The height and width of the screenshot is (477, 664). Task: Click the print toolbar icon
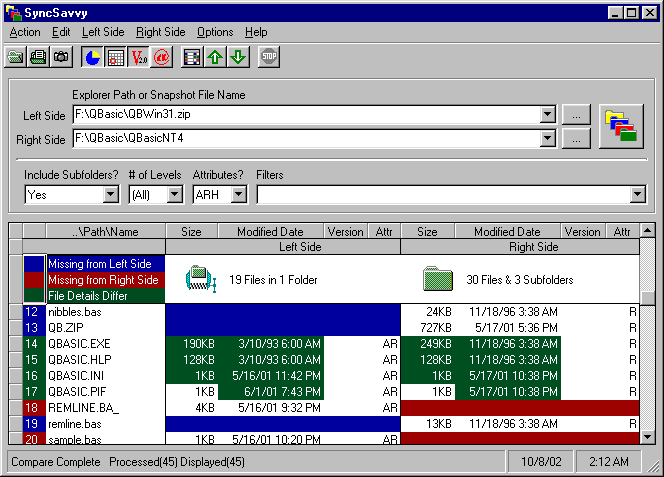click(38, 57)
